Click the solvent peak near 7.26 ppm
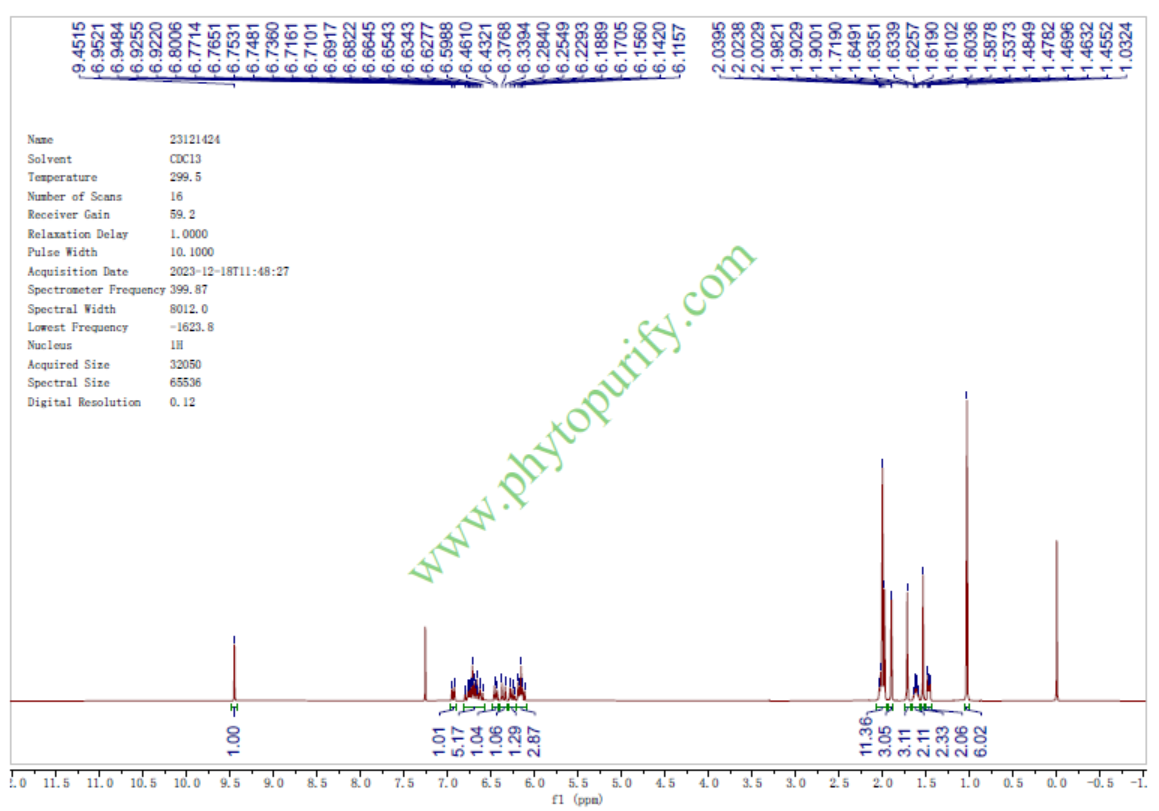1159x811 pixels. pyautogui.click(x=426, y=662)
